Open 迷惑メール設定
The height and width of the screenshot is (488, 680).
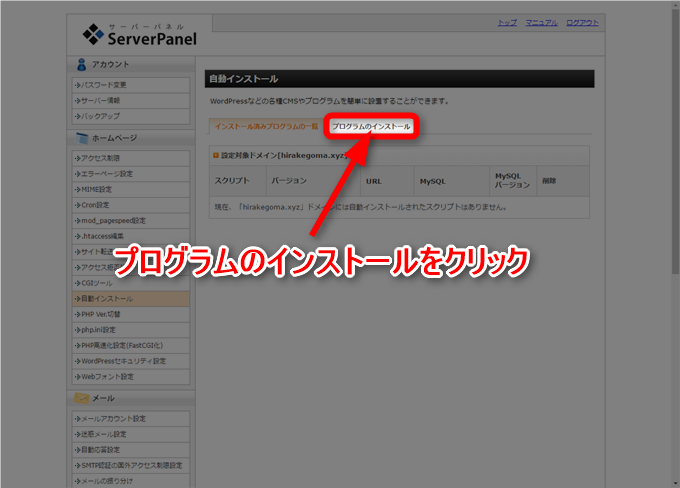click(131, 434)
